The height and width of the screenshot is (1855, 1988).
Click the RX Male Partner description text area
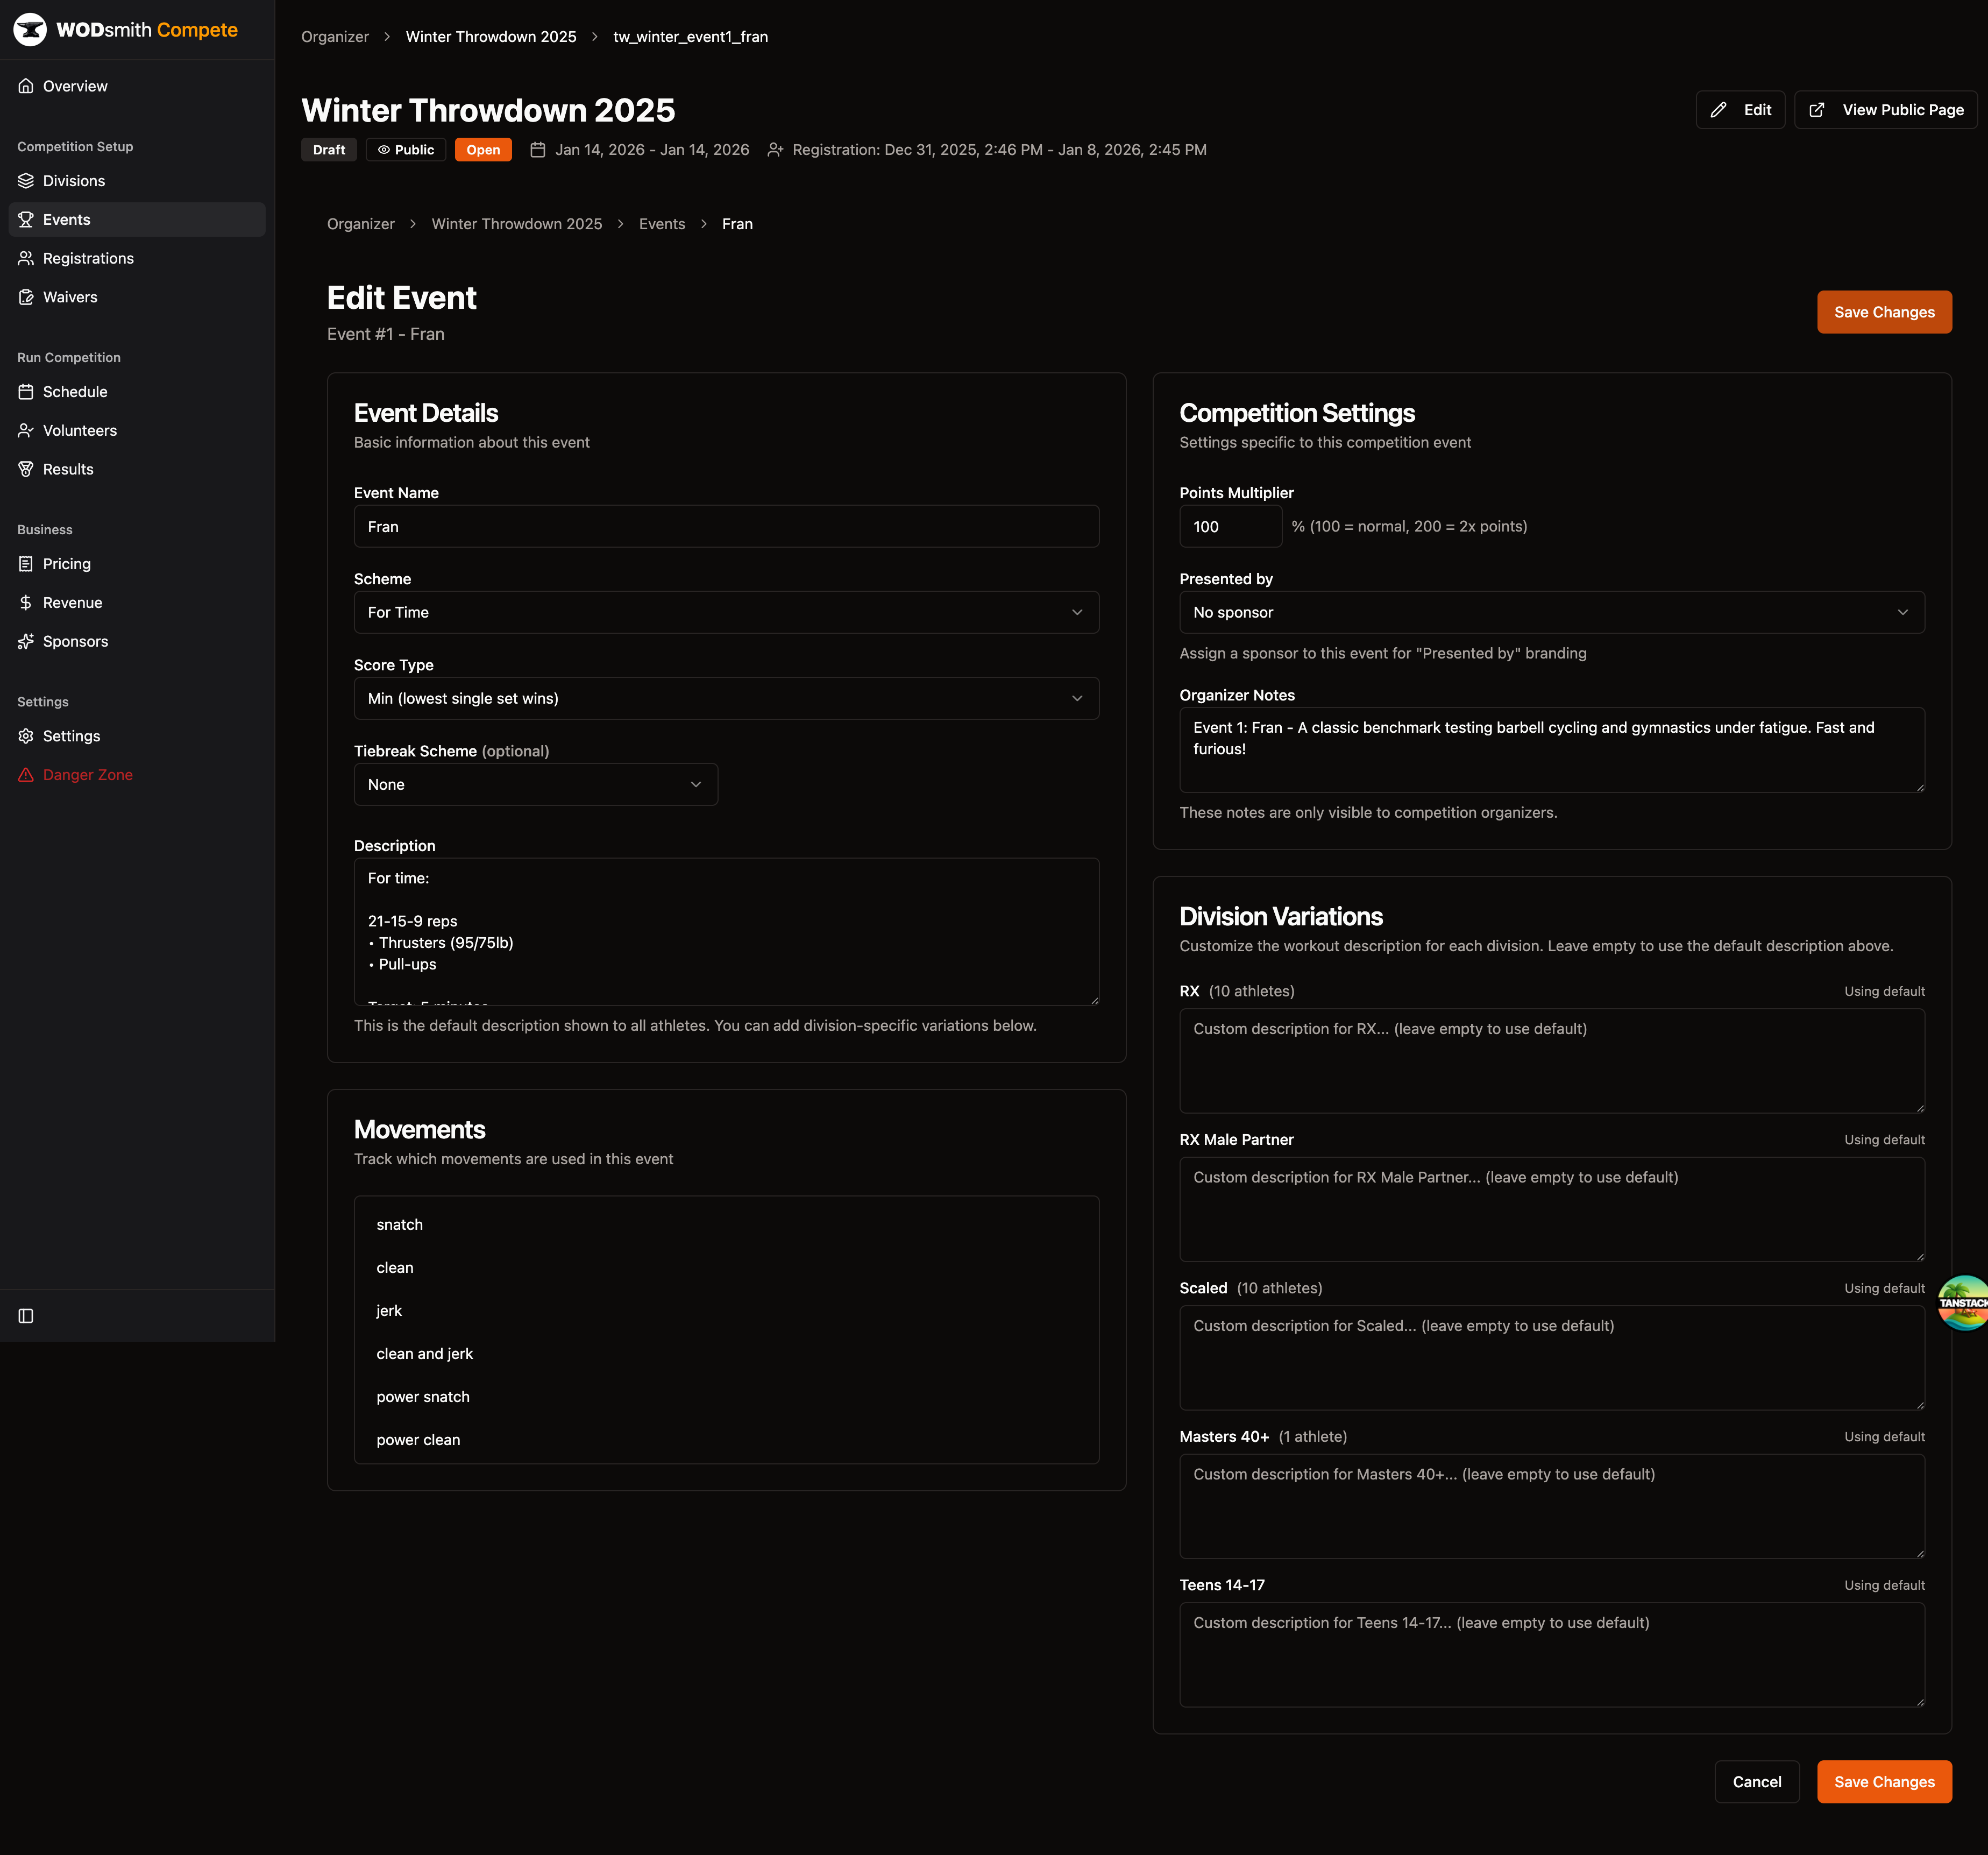[x=1552, y=1209]
